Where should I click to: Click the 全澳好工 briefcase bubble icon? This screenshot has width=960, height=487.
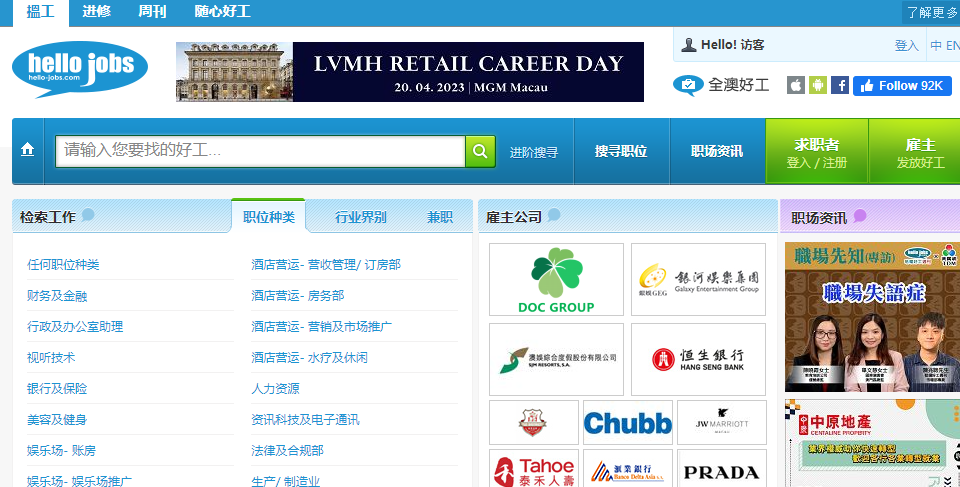[x=688, y=85]
